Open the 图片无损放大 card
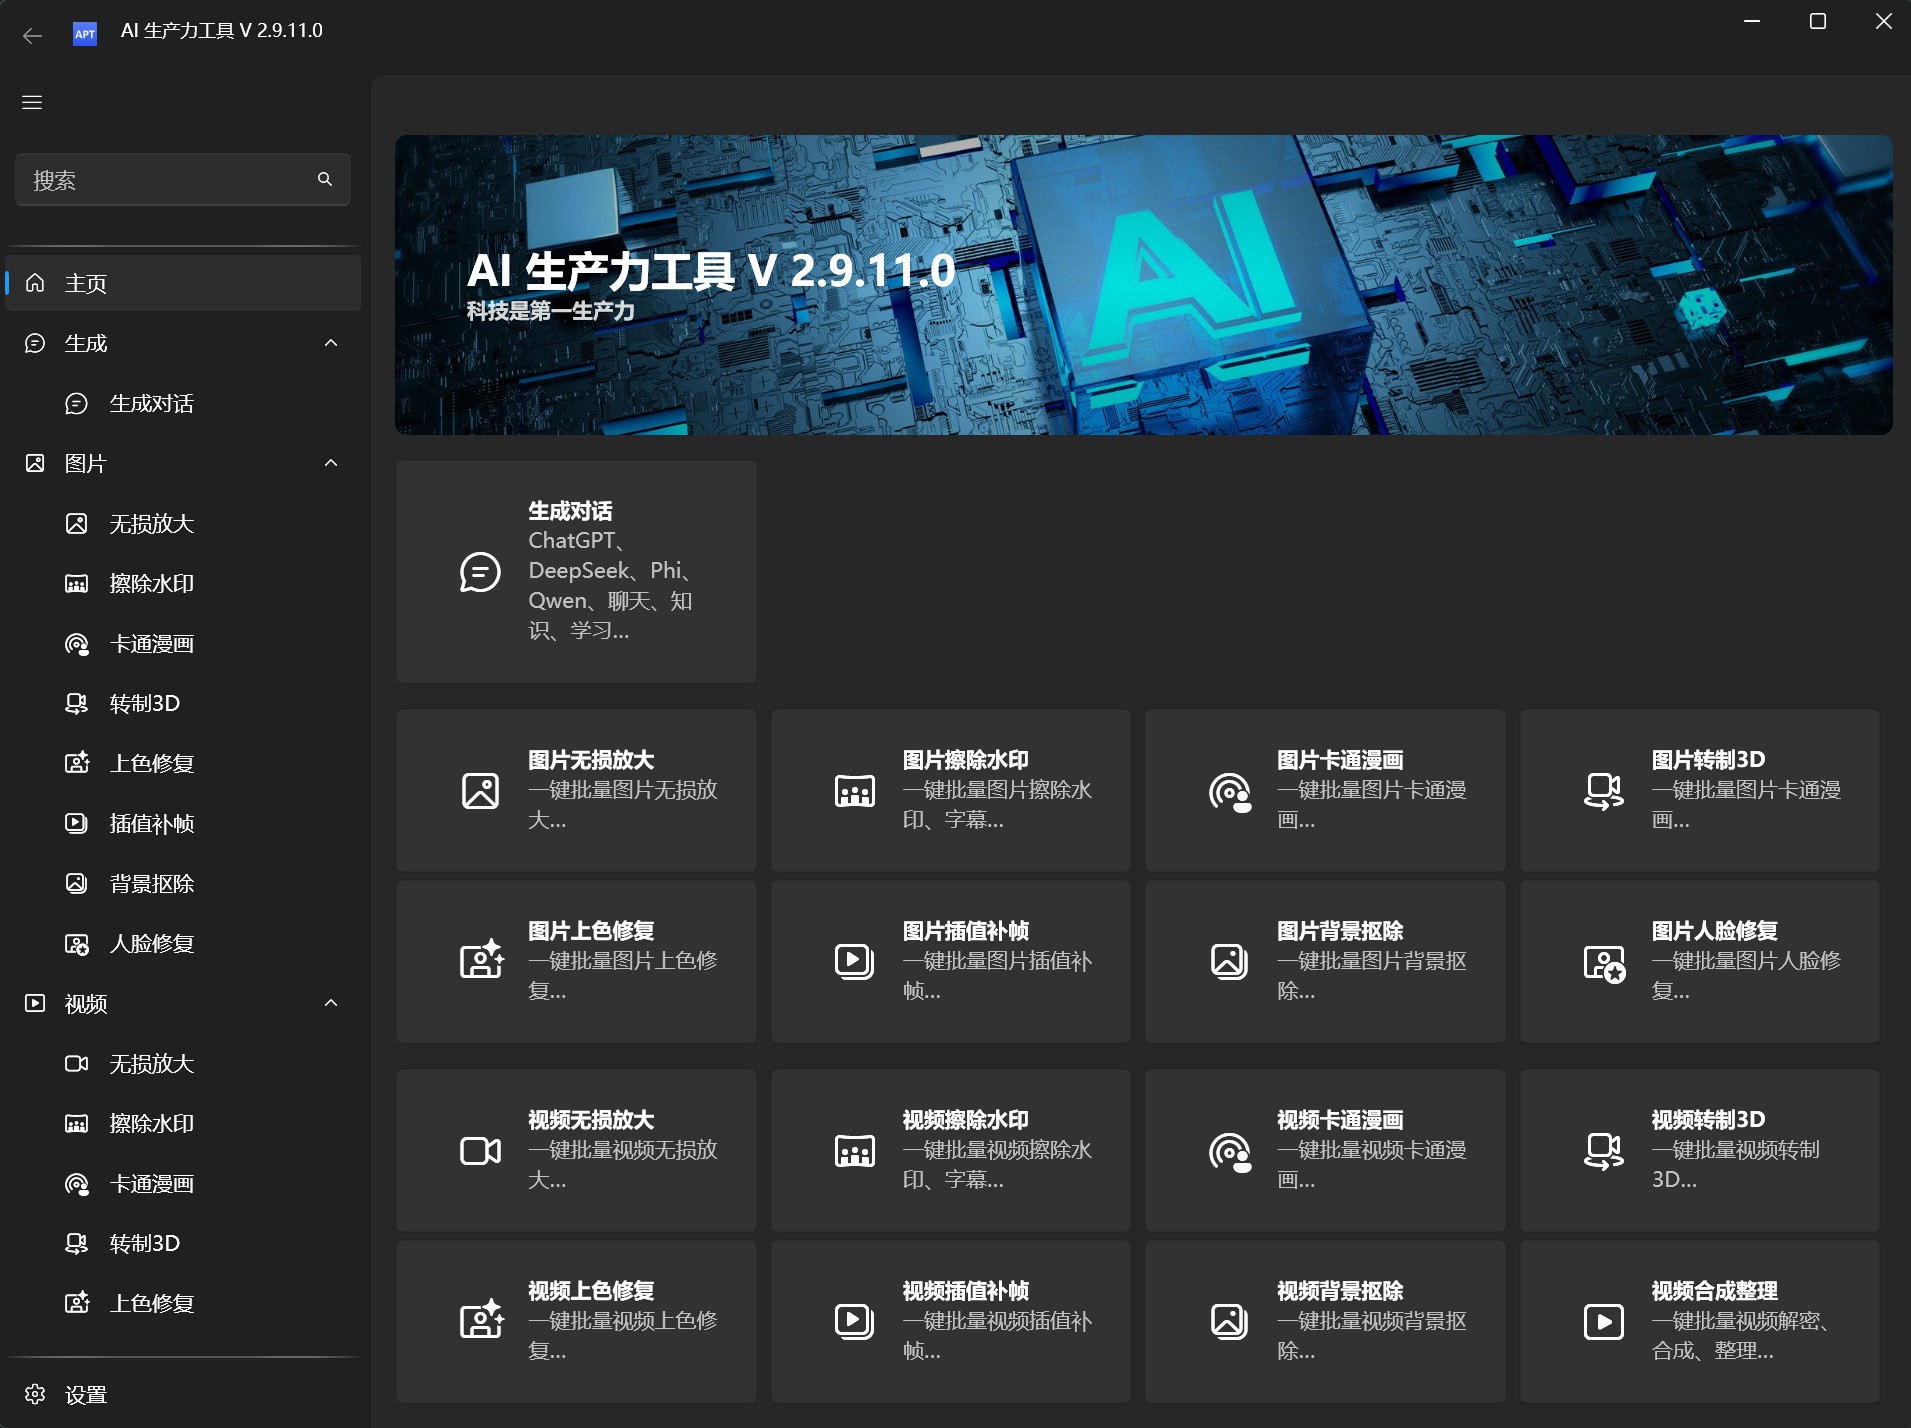1911x1428 pixels. [x=576, y=790]
